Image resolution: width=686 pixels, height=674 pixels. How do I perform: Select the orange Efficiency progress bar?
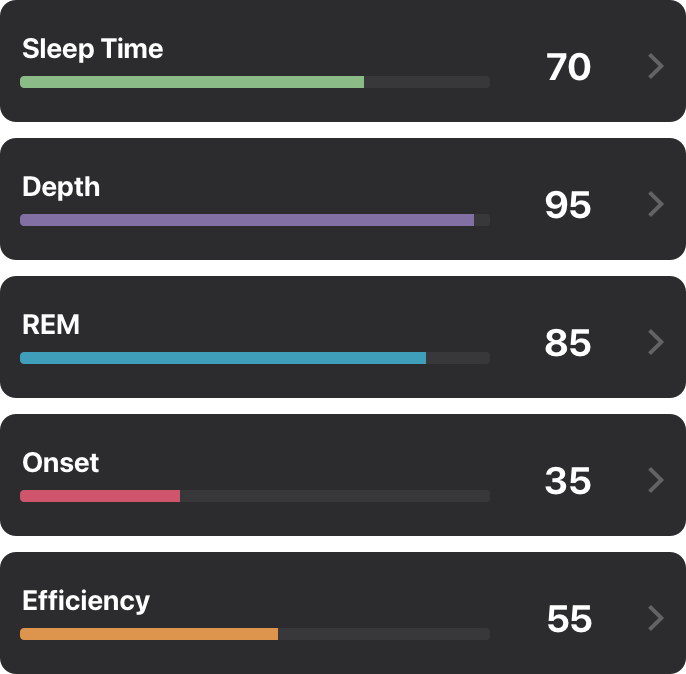pos(149,634)
